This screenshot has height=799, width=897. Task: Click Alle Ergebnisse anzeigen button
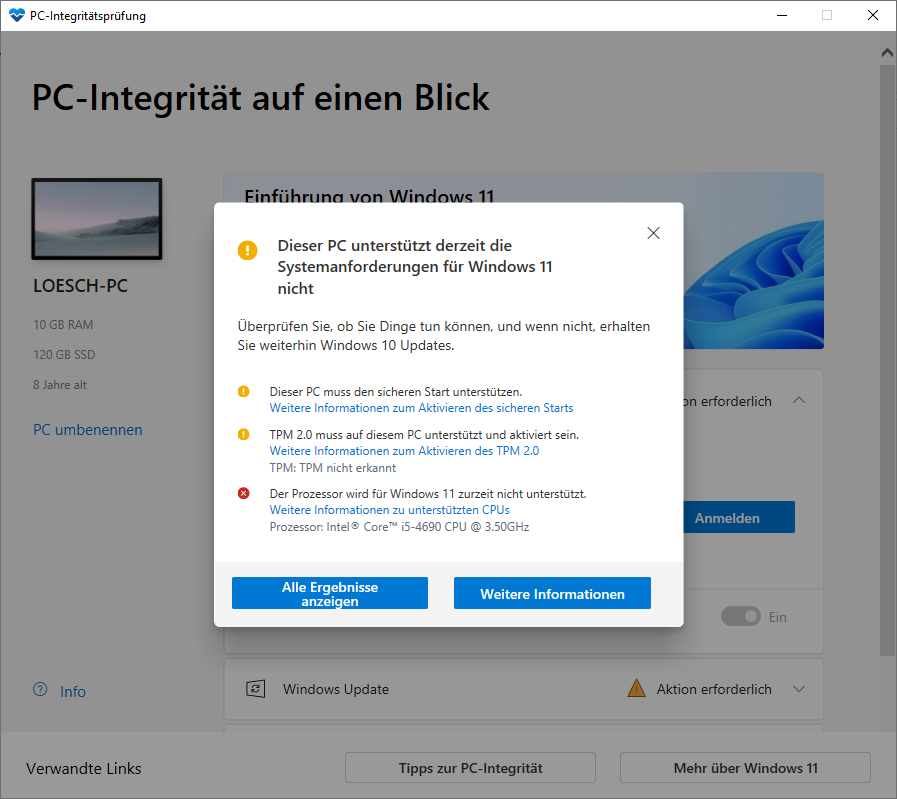click(330, 594)
